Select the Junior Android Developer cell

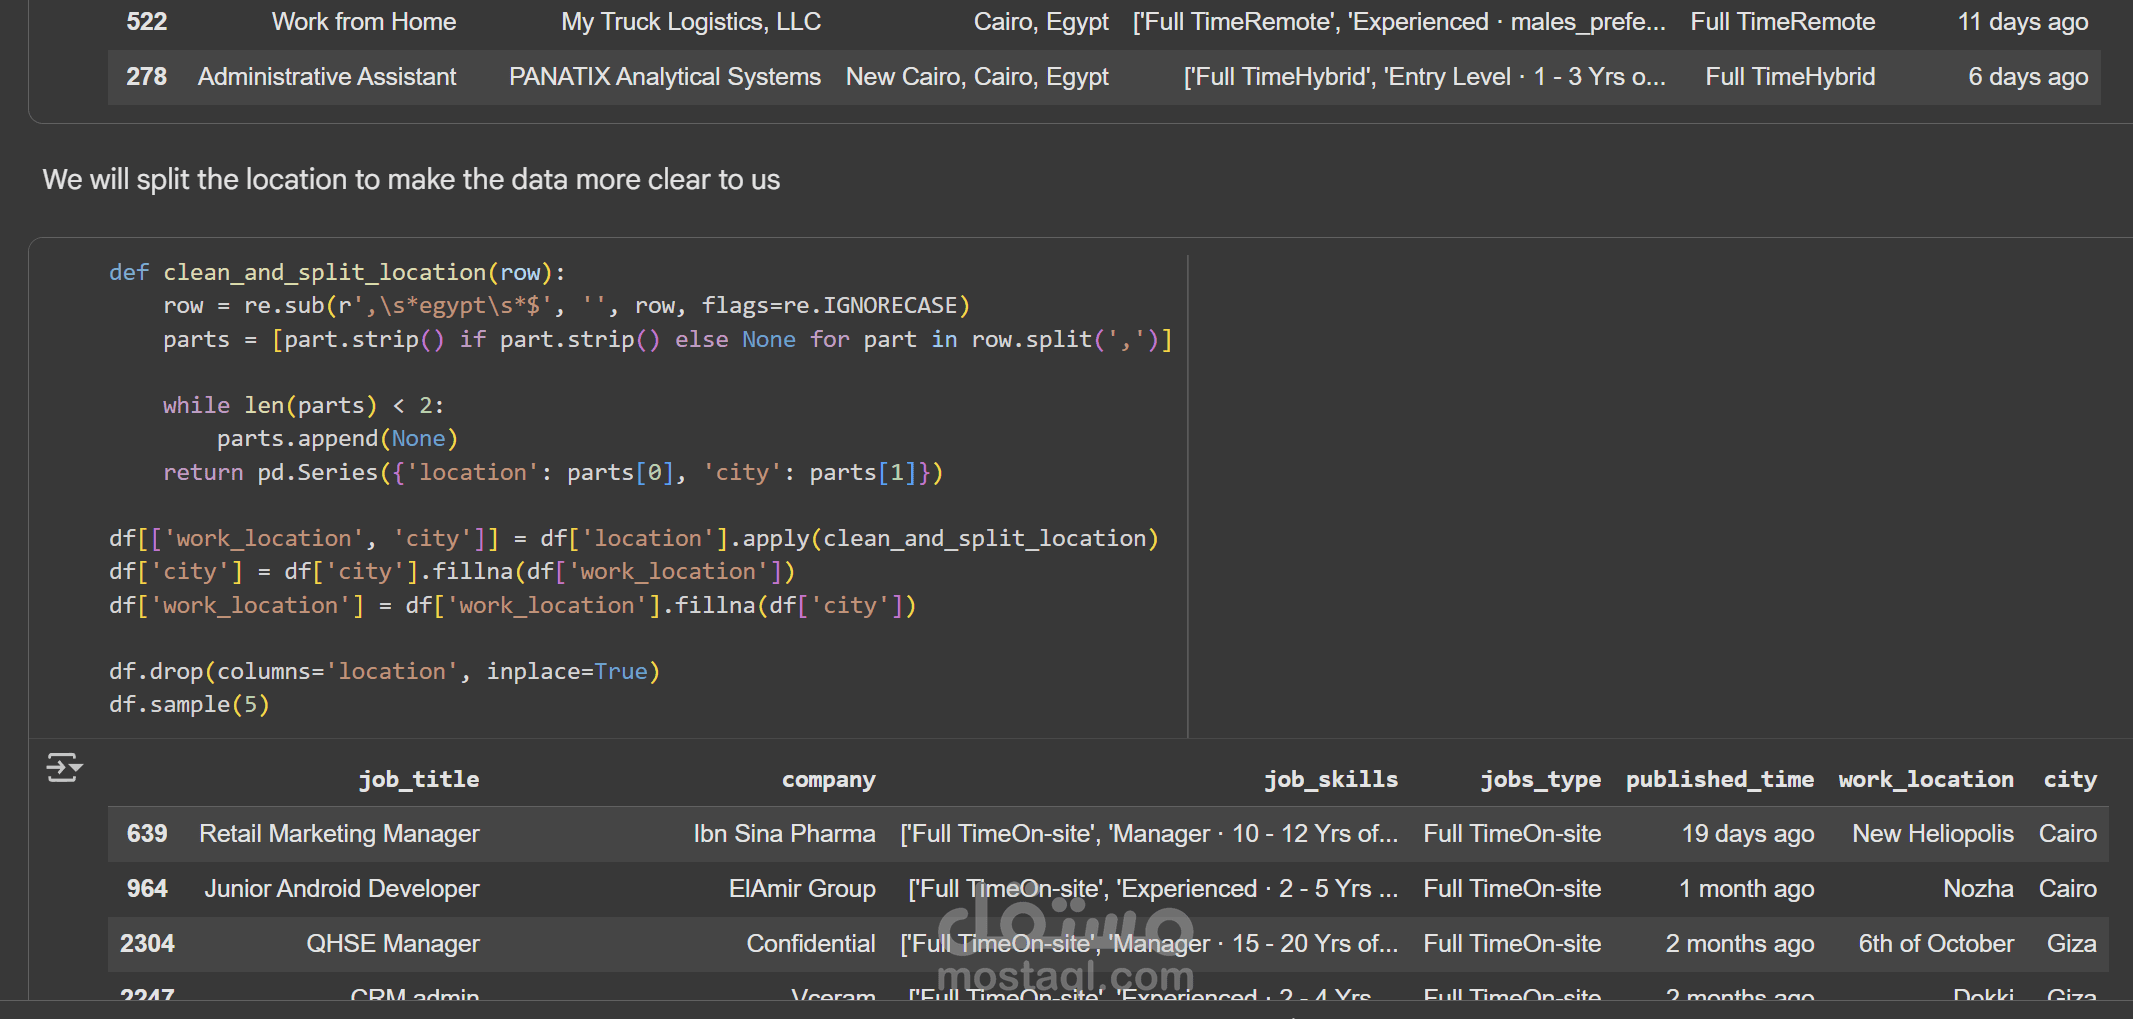(x=341, y=889)
